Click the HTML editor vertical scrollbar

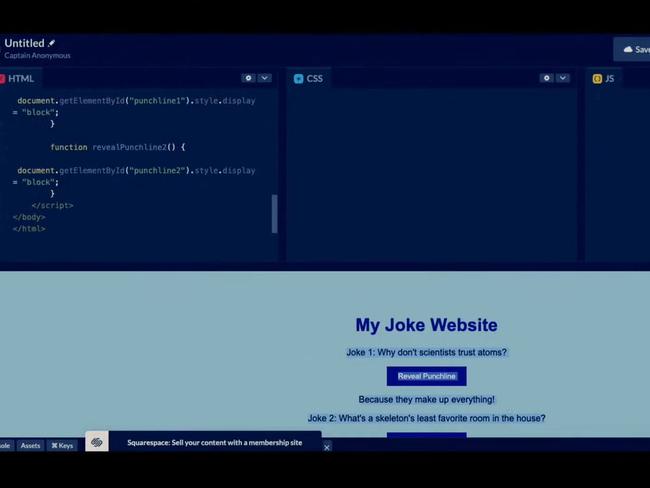tap(274, 214)
